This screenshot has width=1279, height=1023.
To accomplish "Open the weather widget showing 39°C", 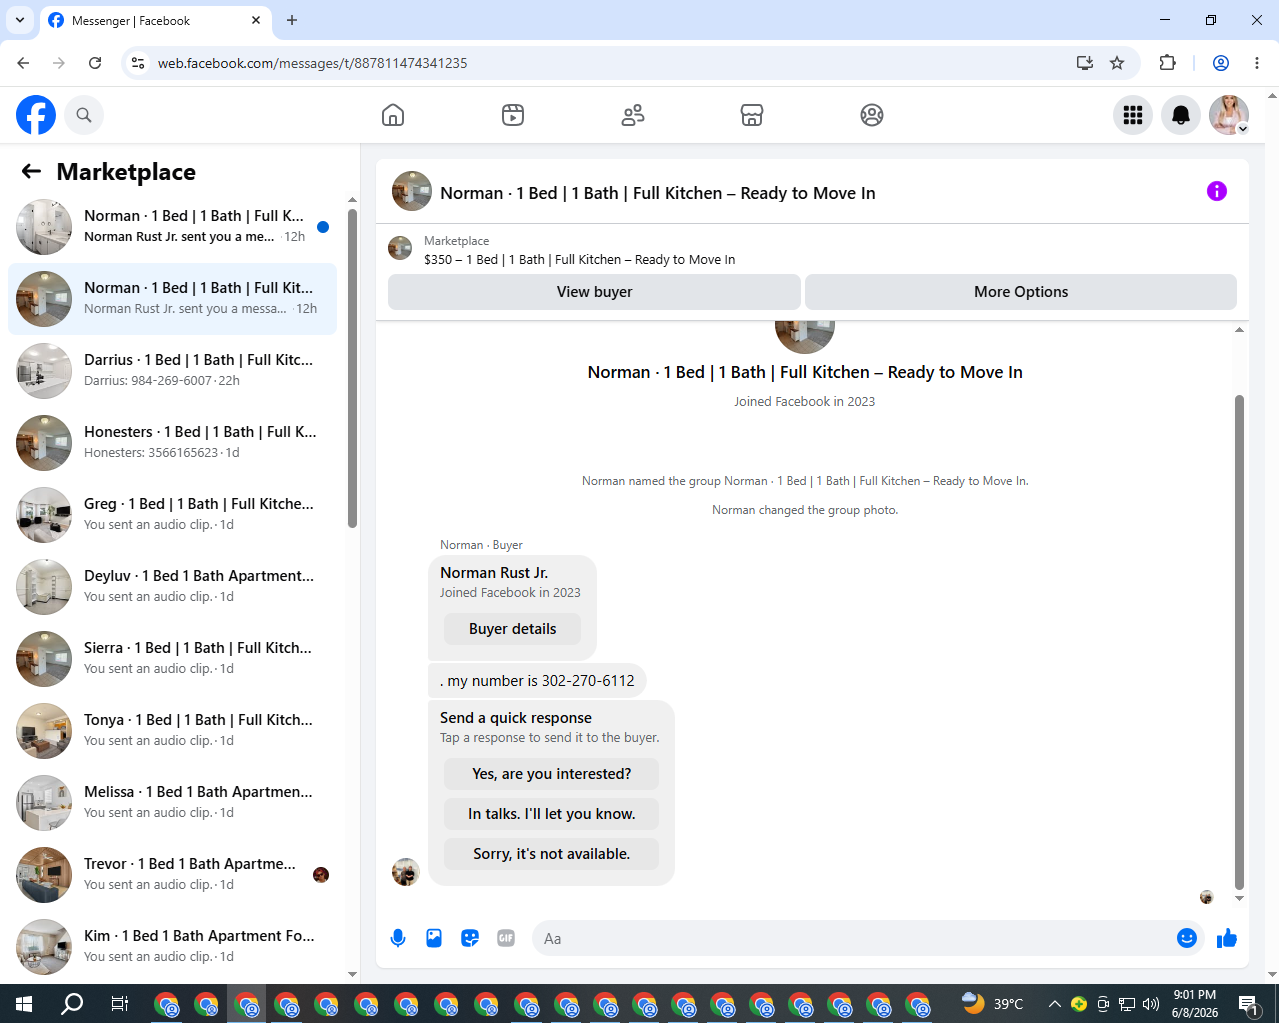I will [x=992, y=1003].
